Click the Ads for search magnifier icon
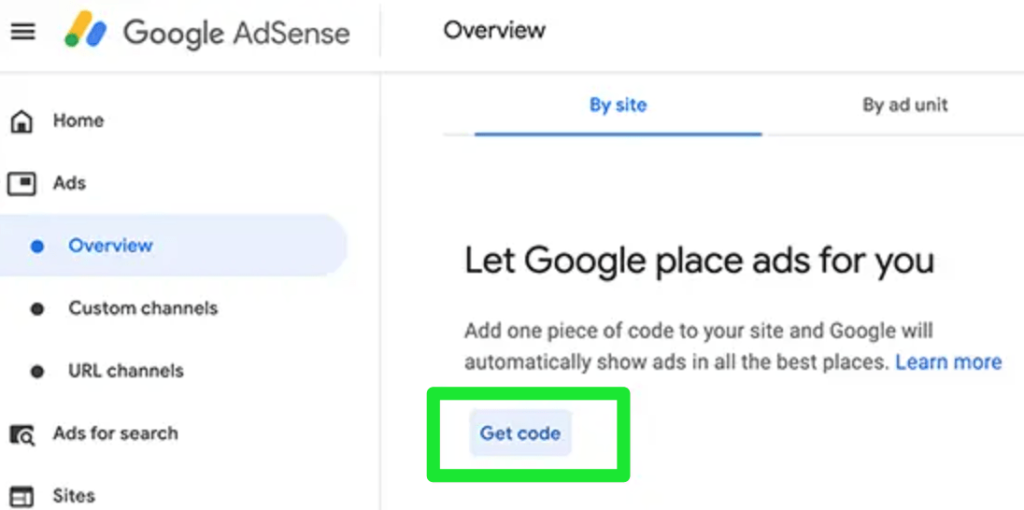1024x510 pixels. (x=22, y=434)
